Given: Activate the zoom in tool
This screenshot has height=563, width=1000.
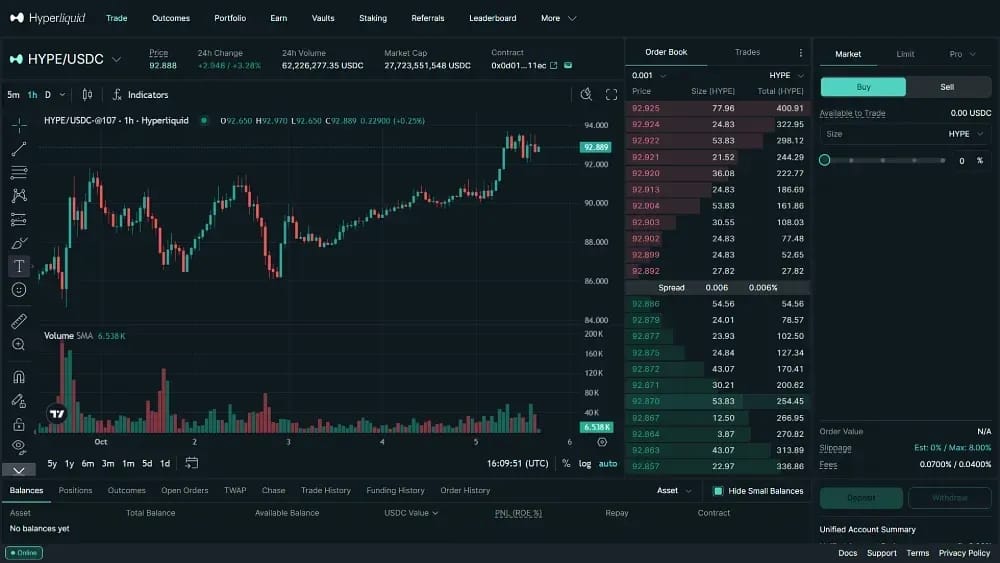Looking at the screenshot, I should click(x=19, y=345).
